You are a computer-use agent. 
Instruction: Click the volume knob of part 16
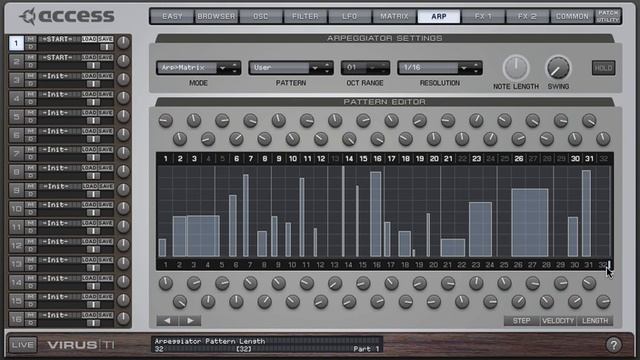pos(123,318)
